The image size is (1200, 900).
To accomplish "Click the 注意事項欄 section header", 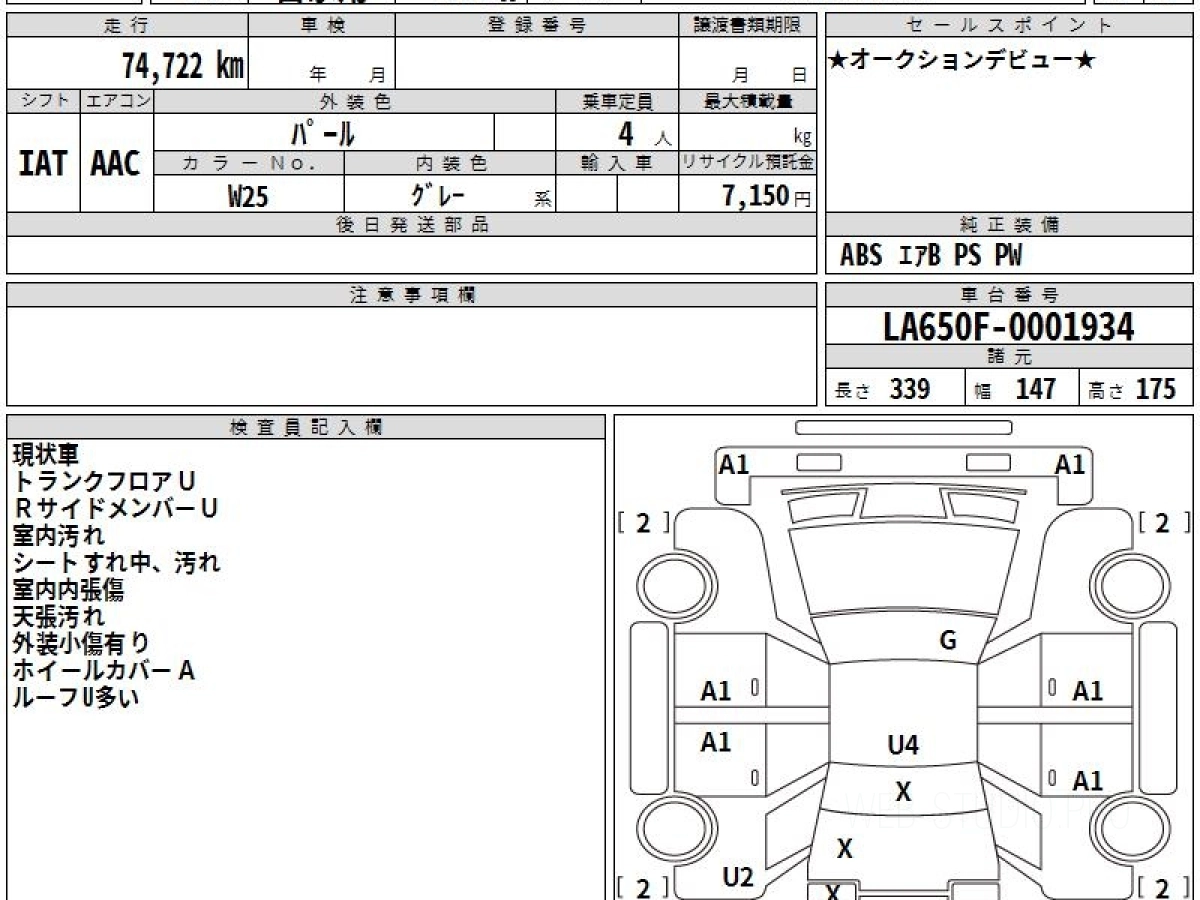I will coord(412,295).
